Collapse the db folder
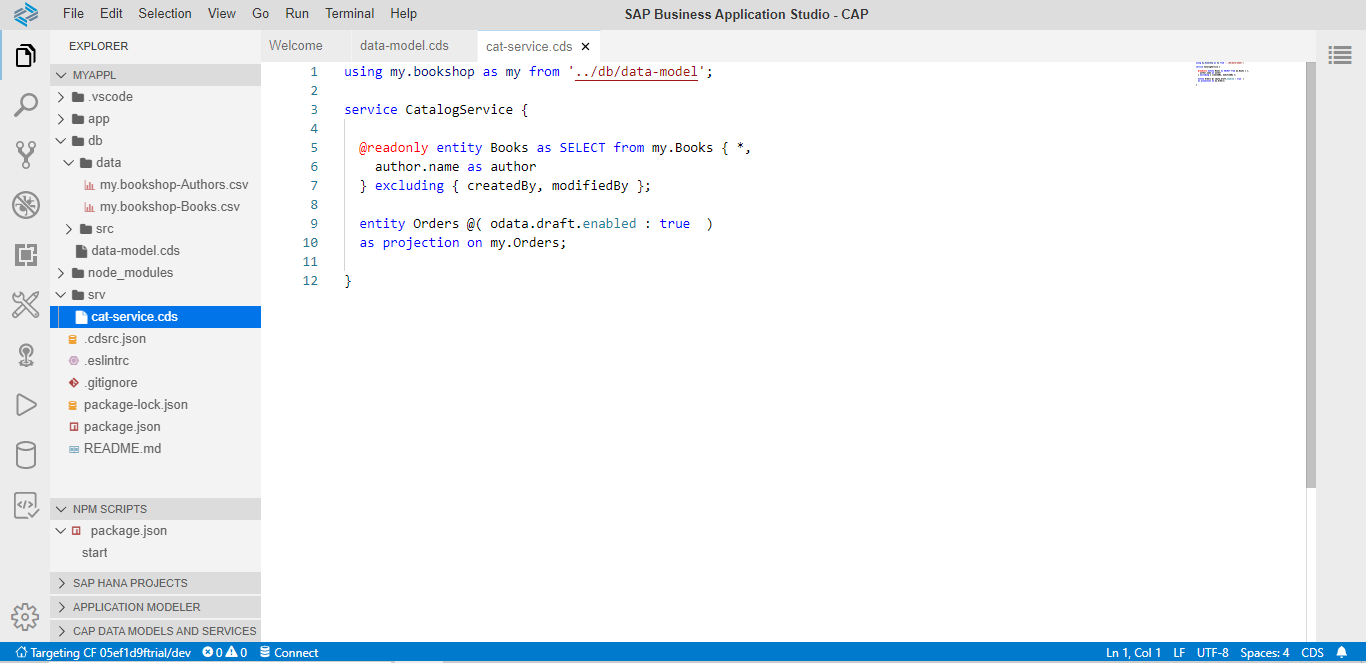 [x=95, y=141]
